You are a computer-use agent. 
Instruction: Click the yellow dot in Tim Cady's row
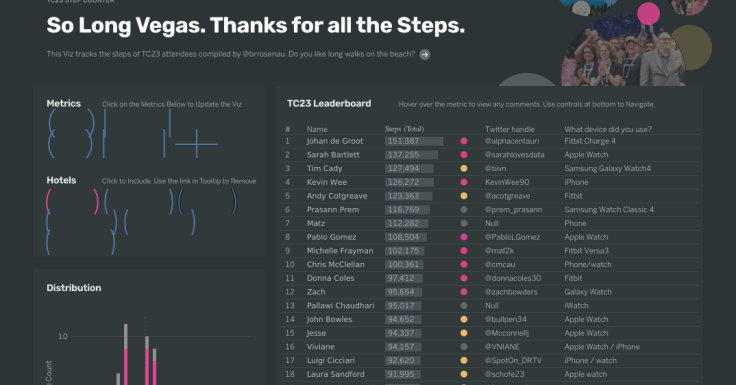(x=464, y=168)
